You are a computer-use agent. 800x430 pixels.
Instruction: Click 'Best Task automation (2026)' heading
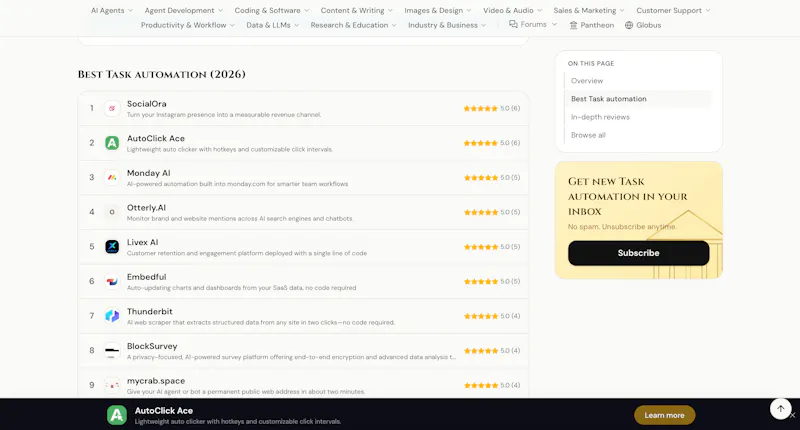click(x=162, y=74)
